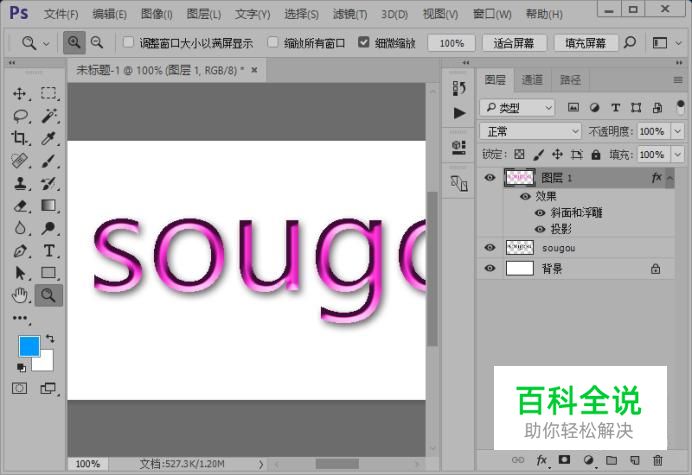Open the search magnifier in options bar
Viewport: 692px width, 475px height.
click(630, 43)
